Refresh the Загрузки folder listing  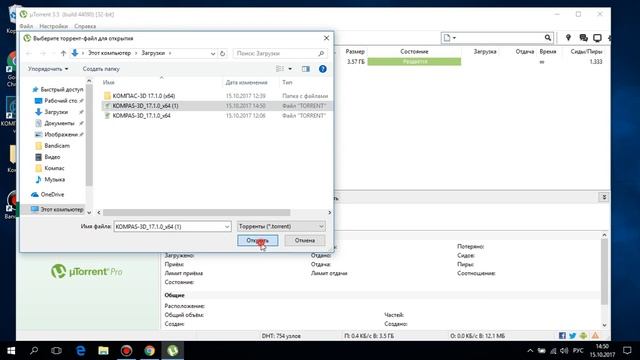222,53
